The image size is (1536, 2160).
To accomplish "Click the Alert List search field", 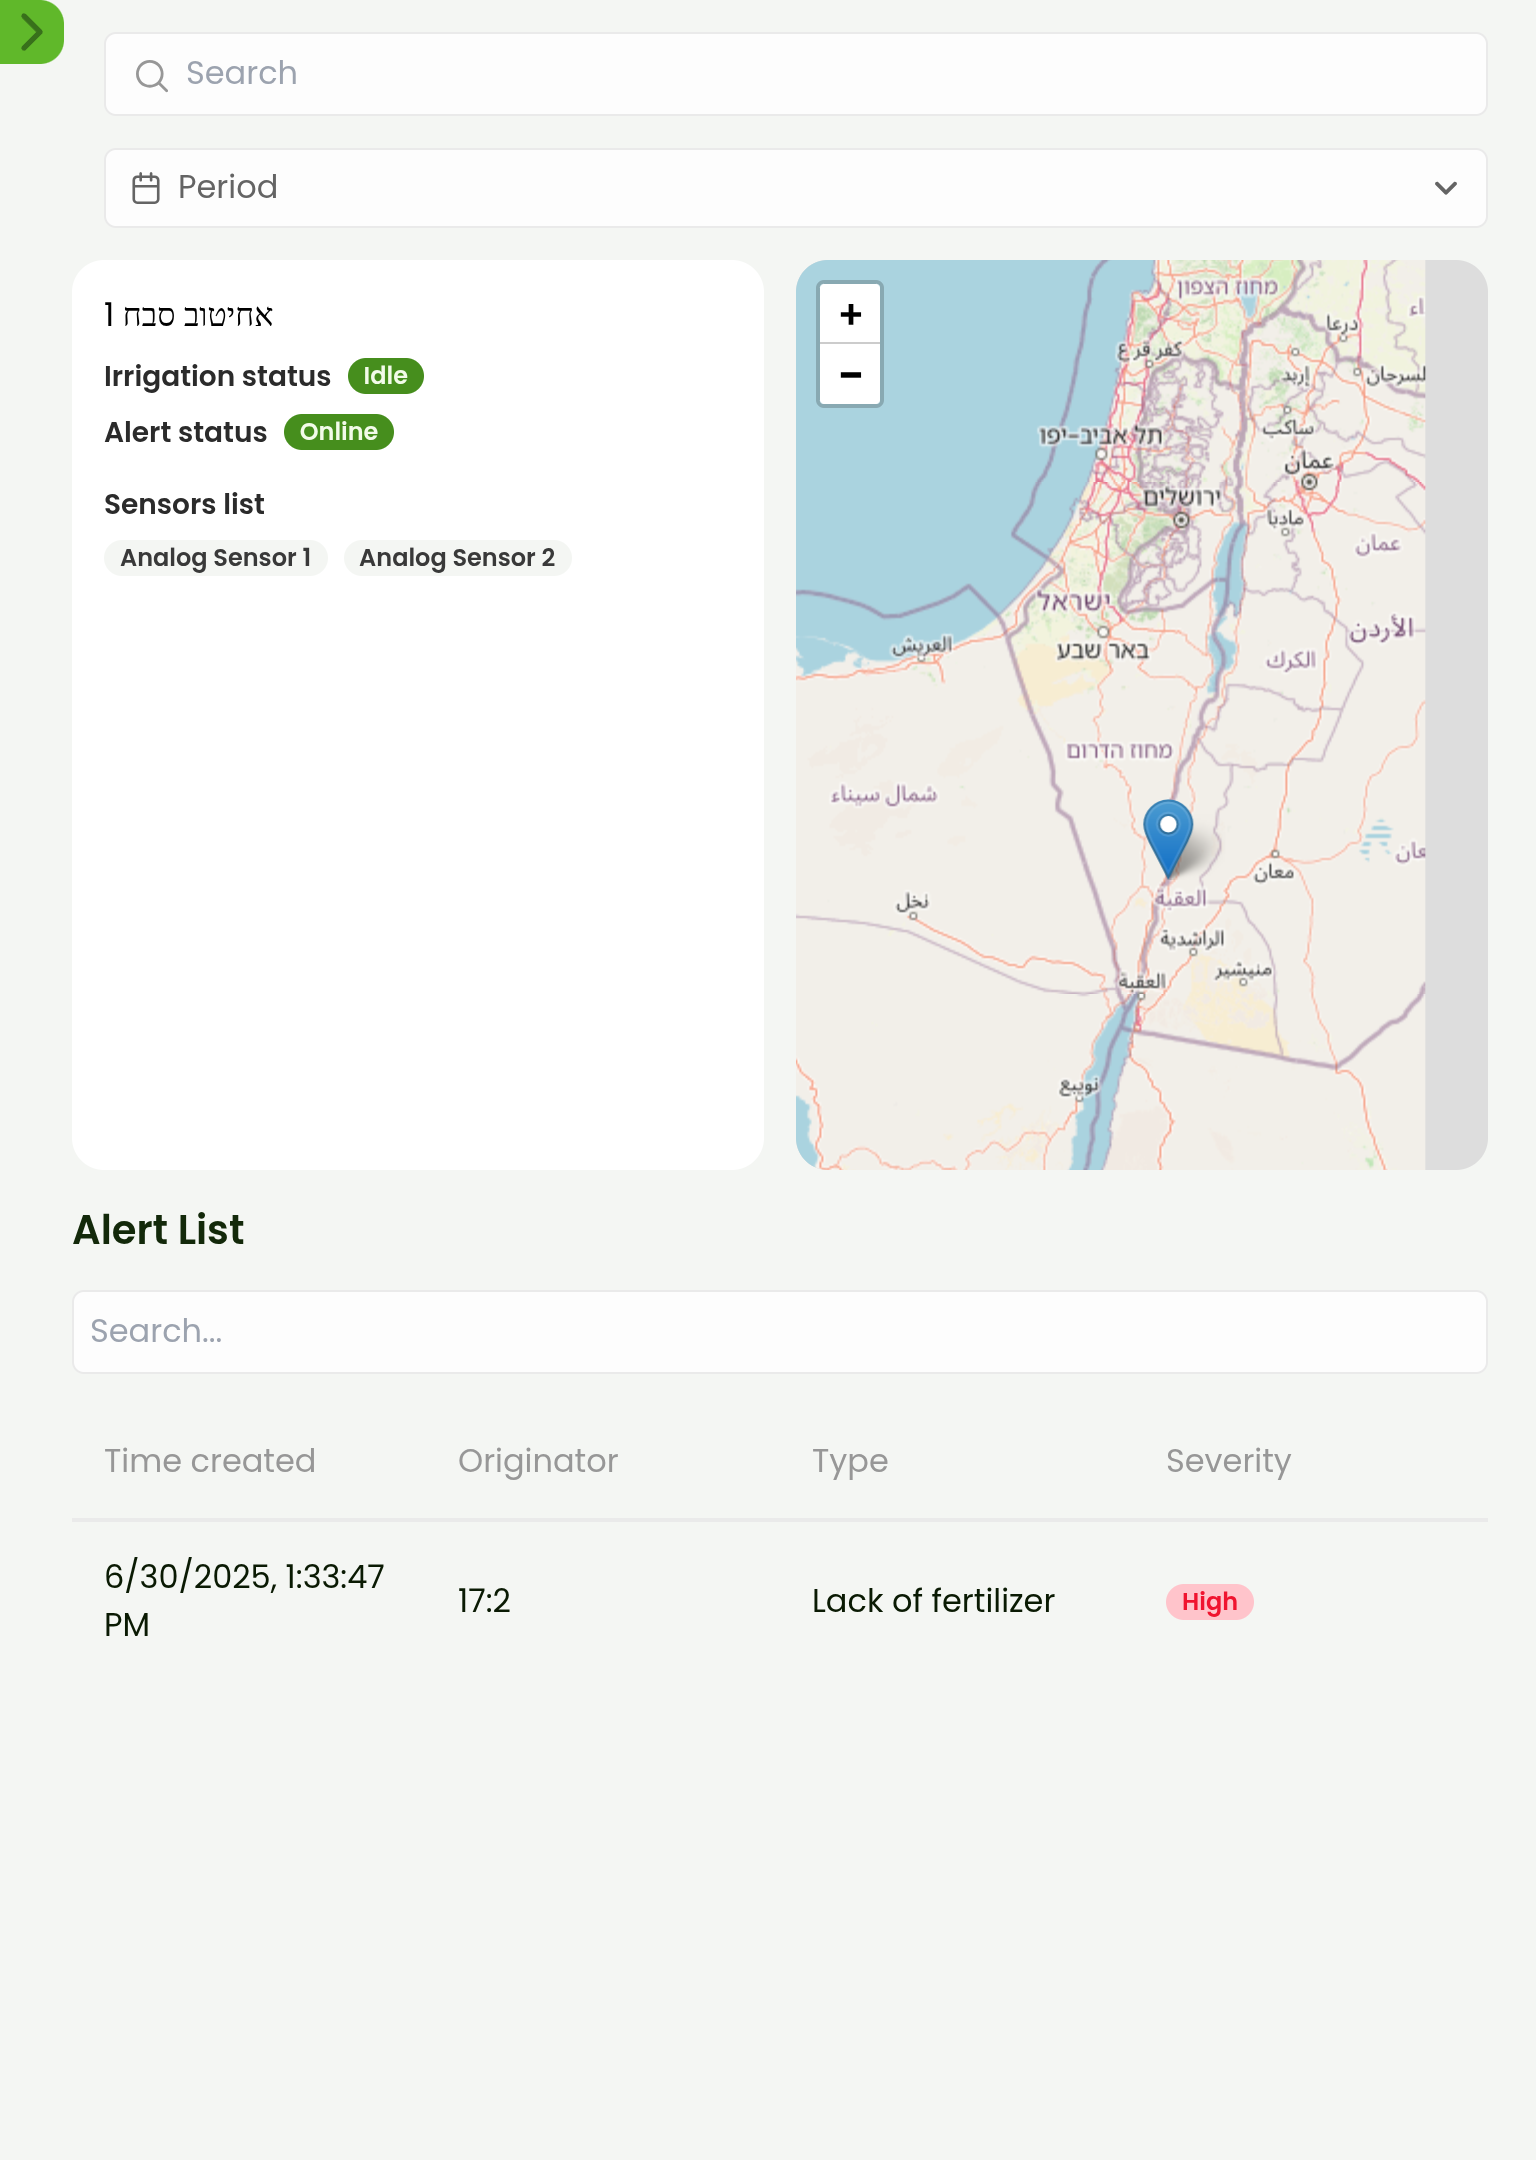I will tap(779, 1331).
